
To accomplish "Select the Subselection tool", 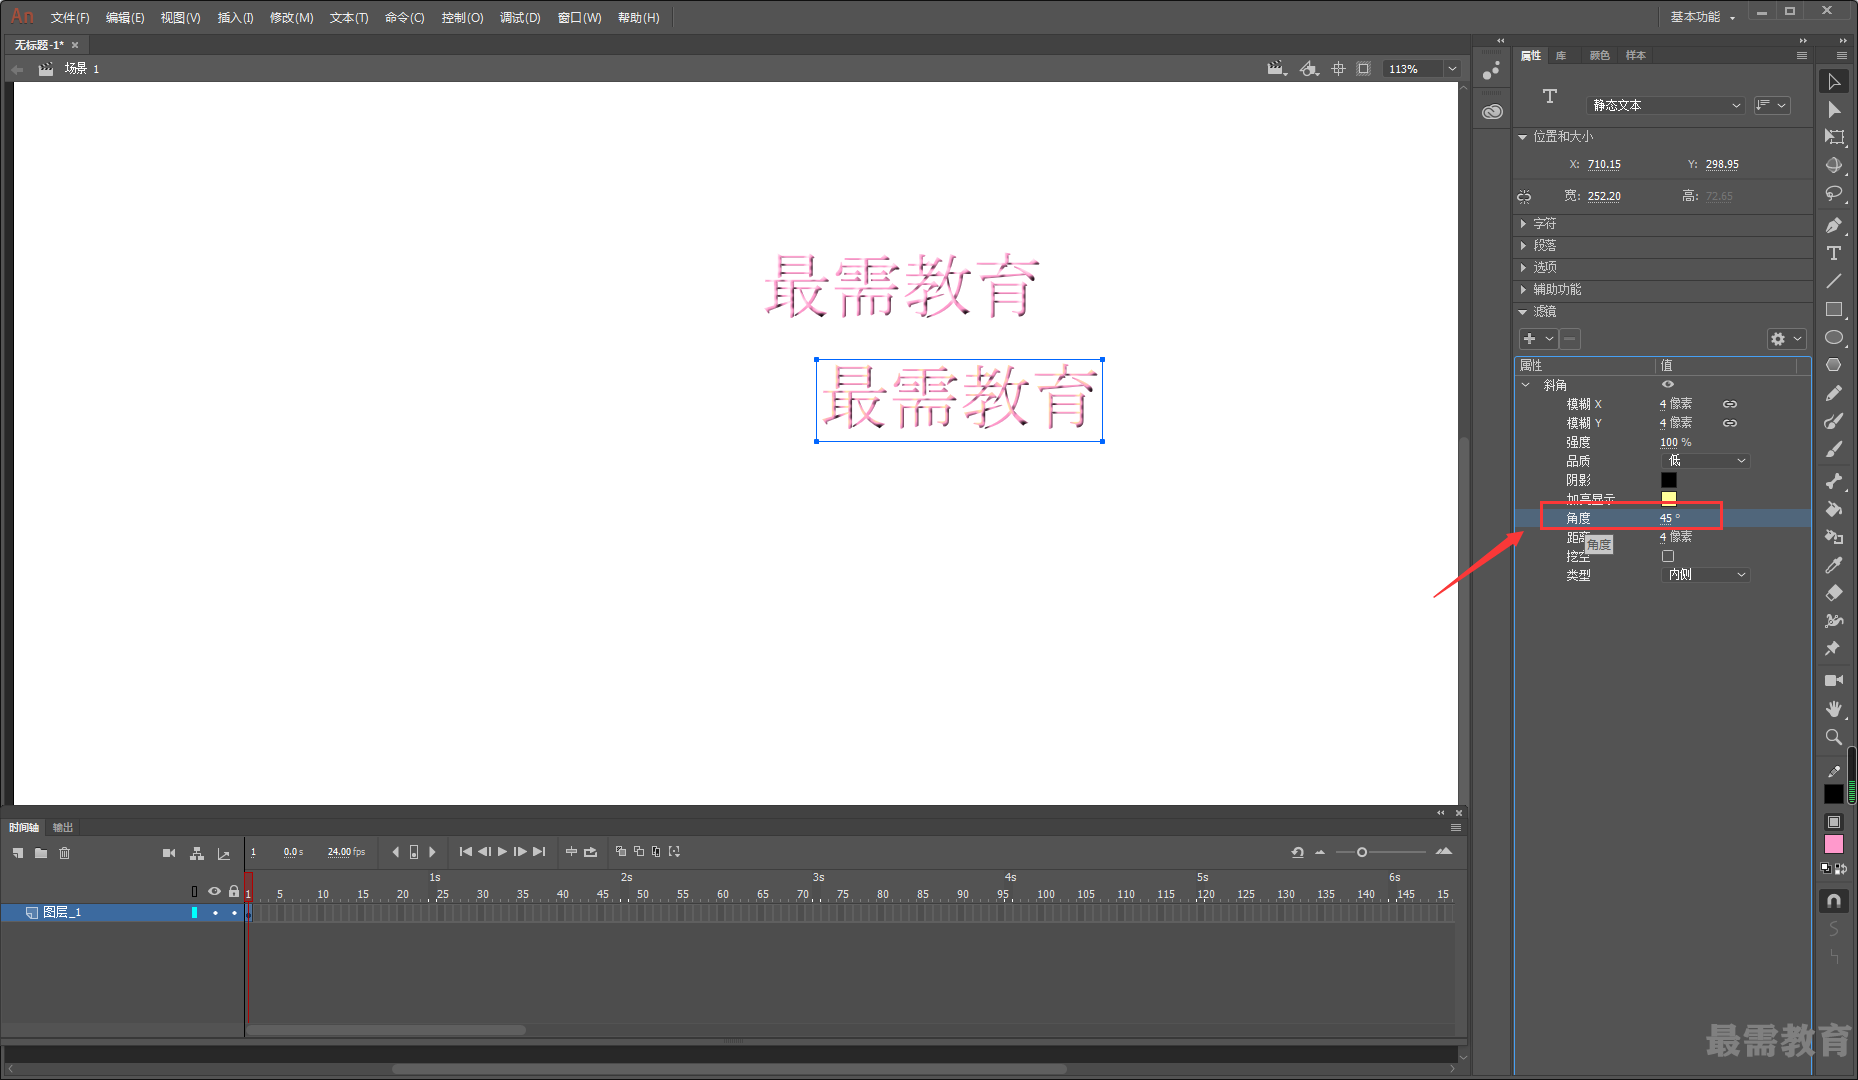I will [1834, 109].
